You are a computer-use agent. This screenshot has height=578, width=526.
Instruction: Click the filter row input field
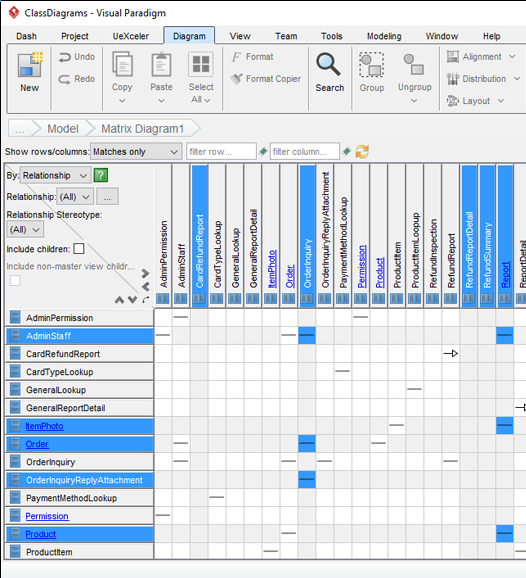click(x=221, y=152)
